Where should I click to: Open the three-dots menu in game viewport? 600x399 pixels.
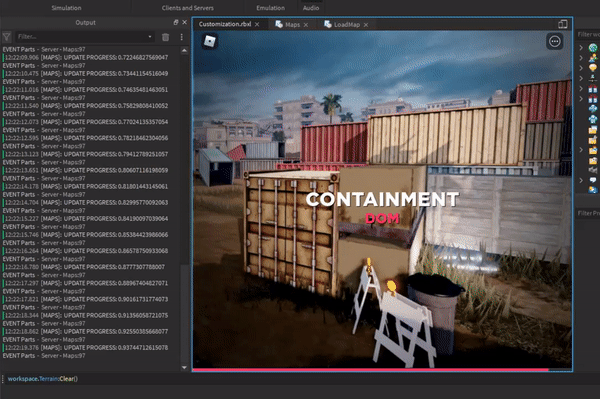(x=554, y=41)
